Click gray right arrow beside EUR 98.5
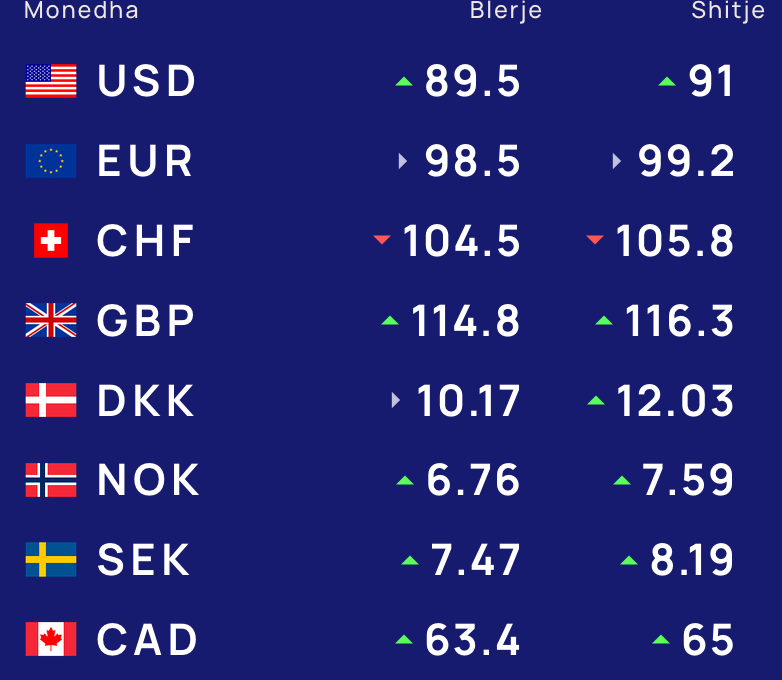The image size is (782, 680). (x=403, y=161)
